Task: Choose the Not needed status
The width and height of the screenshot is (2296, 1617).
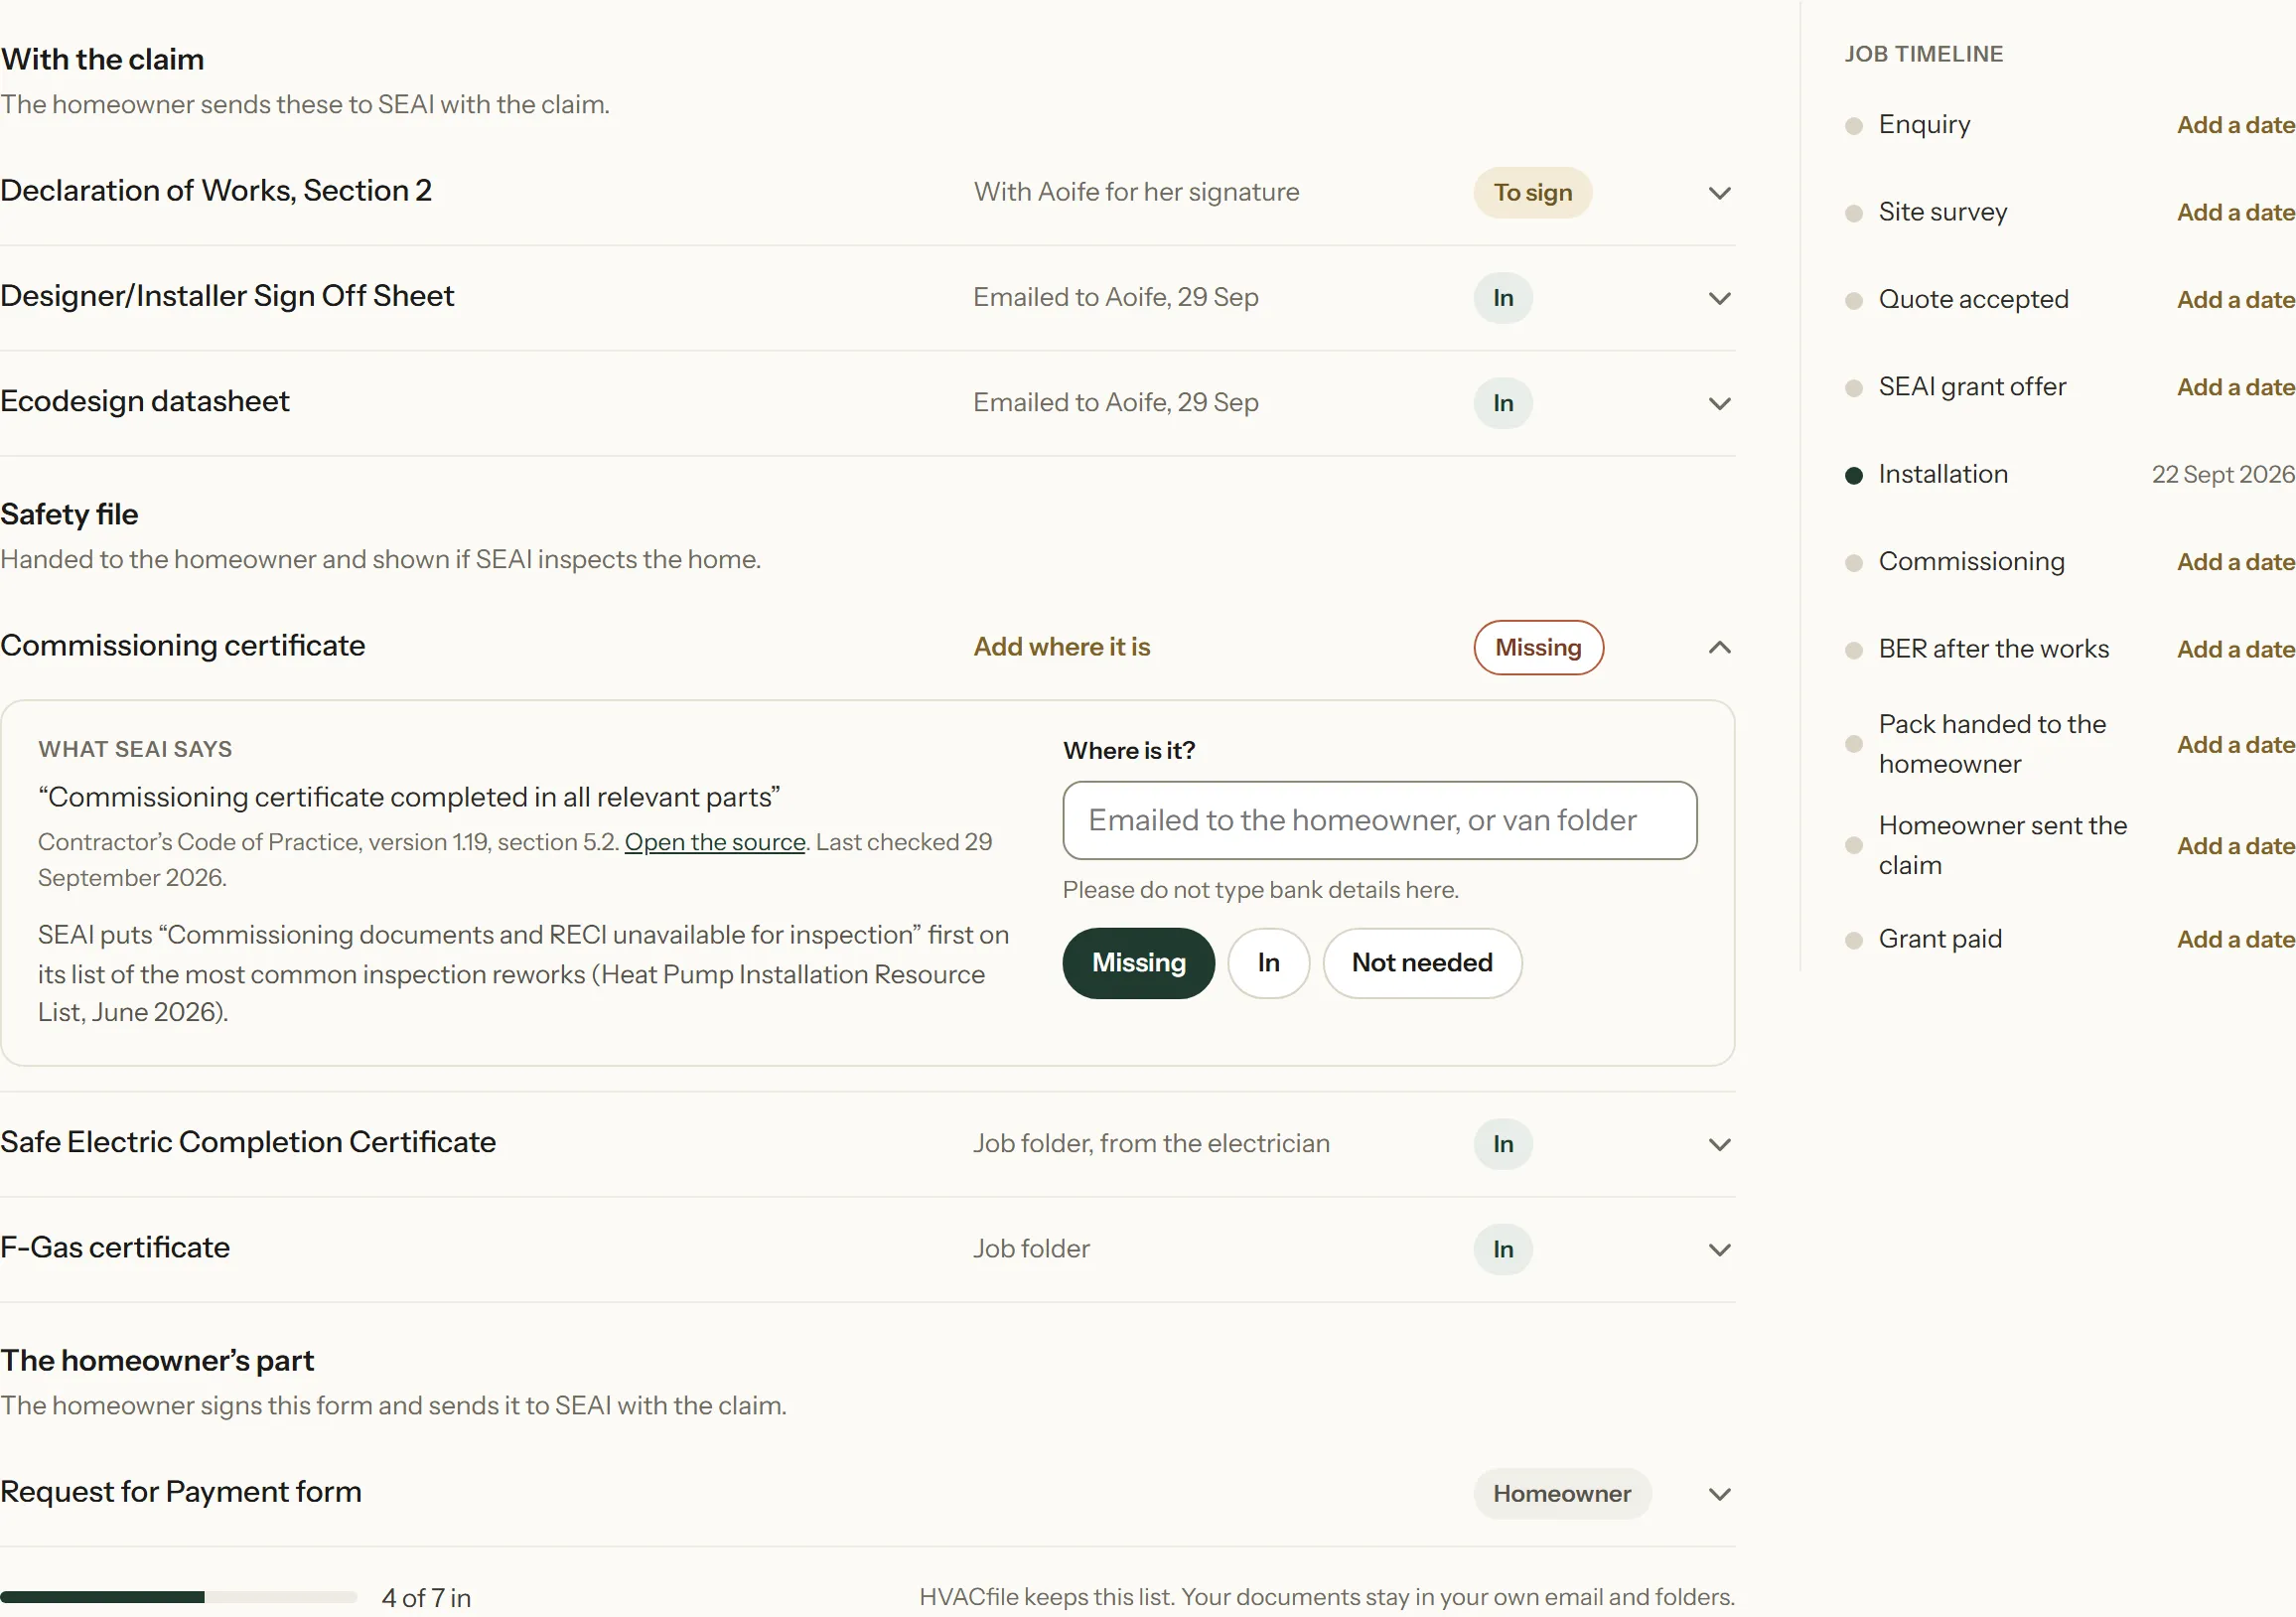Action: [x=1421, y=963]
